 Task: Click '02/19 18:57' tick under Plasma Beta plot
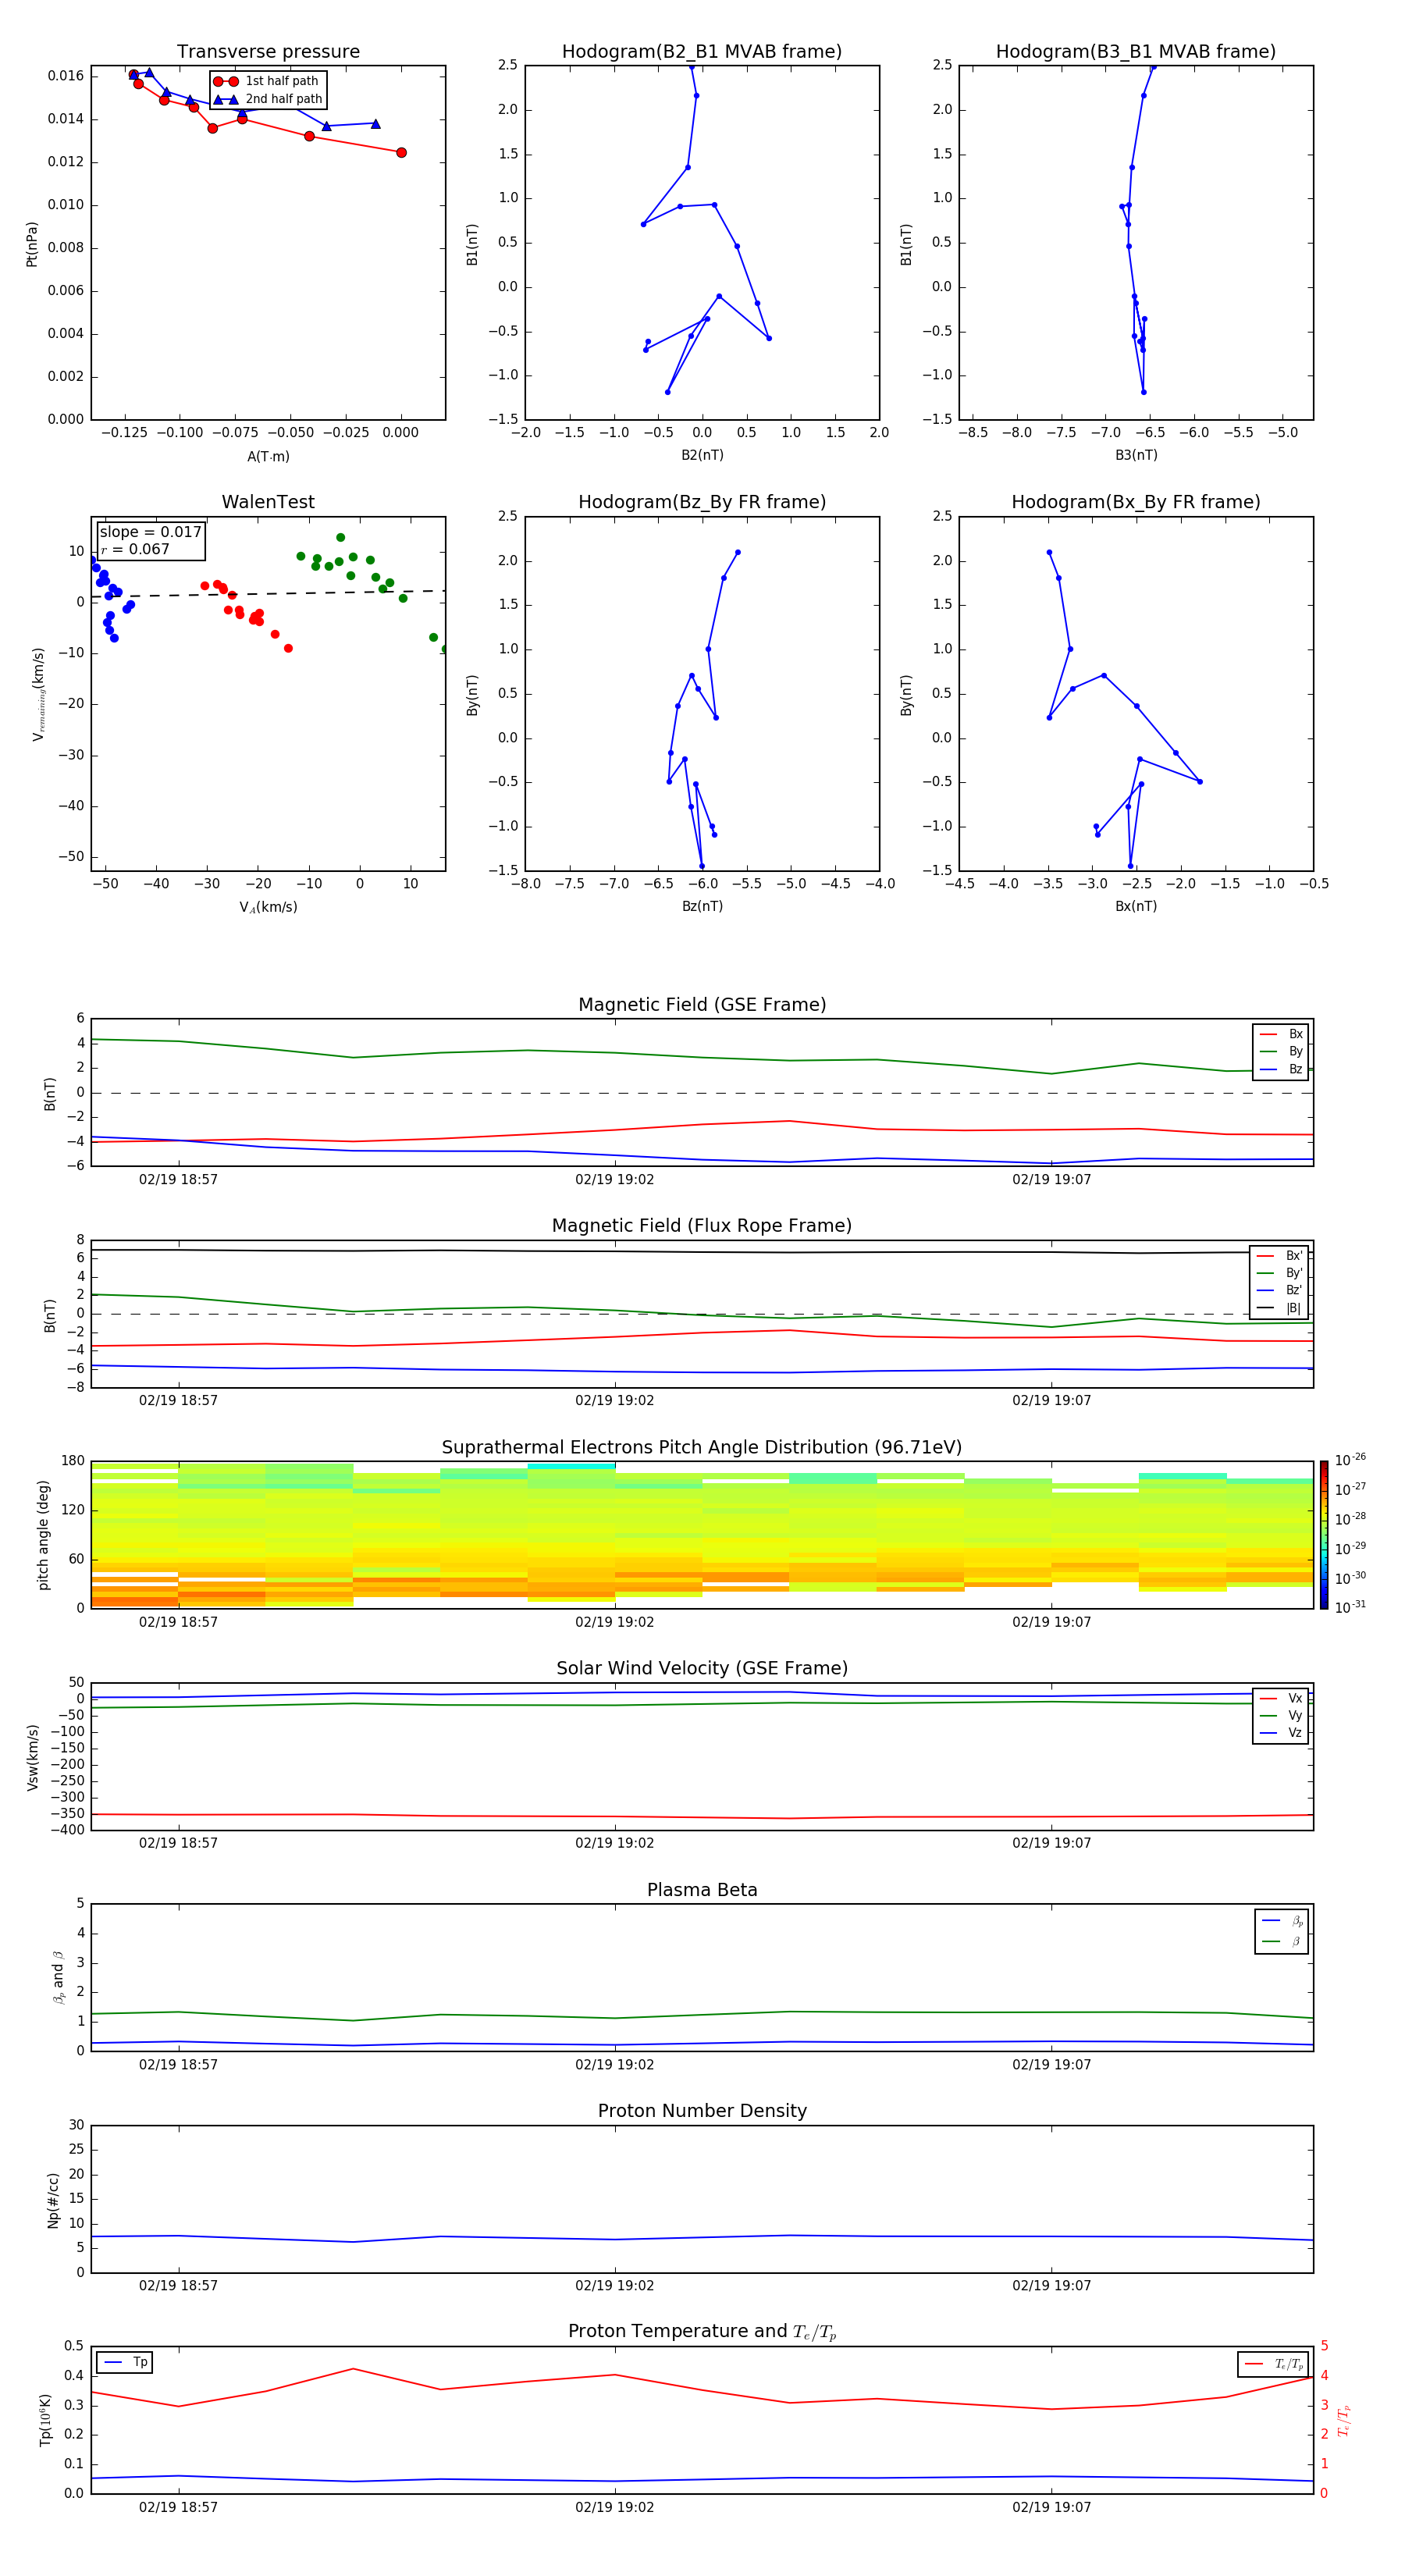[178, 2064]
